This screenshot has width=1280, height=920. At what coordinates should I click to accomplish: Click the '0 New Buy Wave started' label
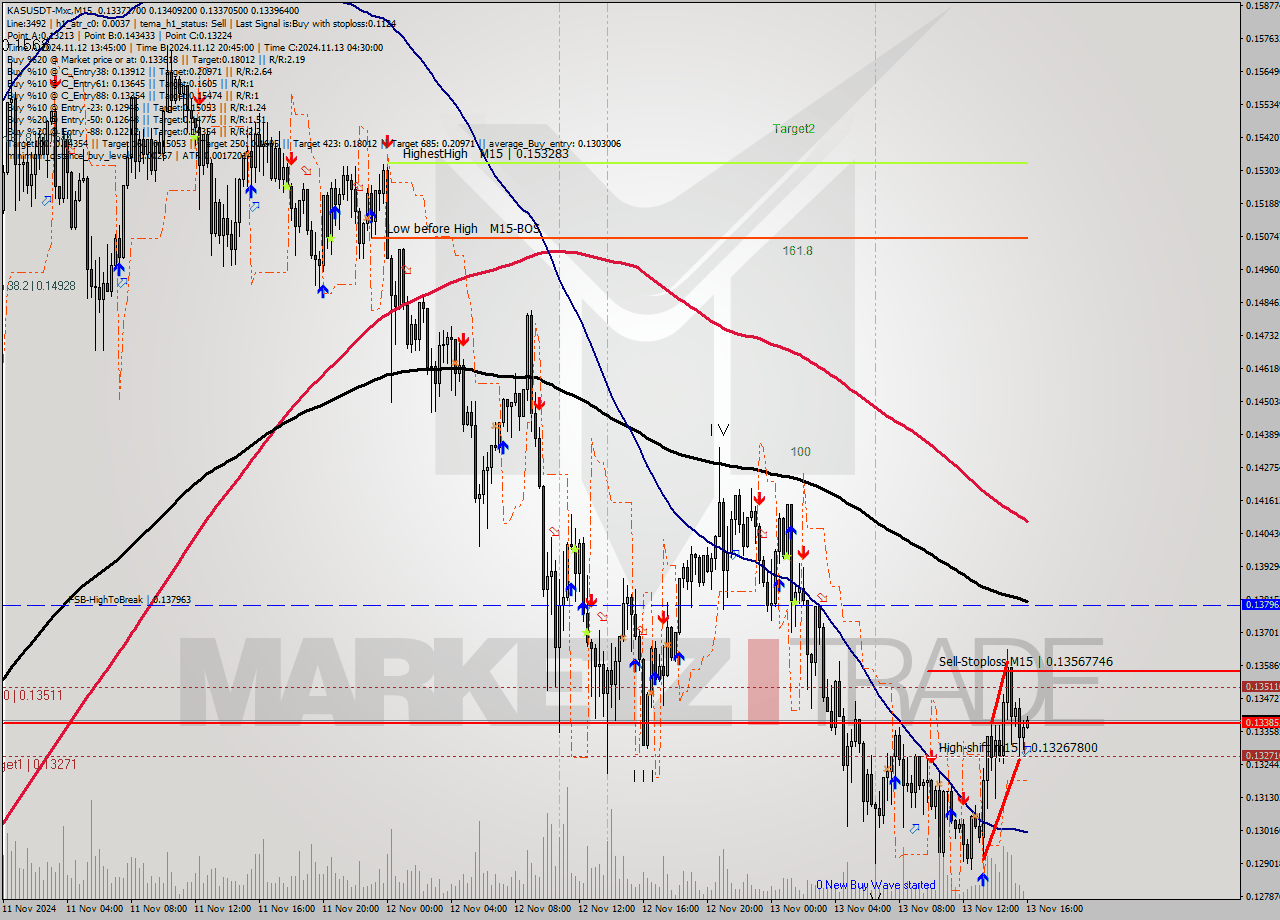click(876, 885)
